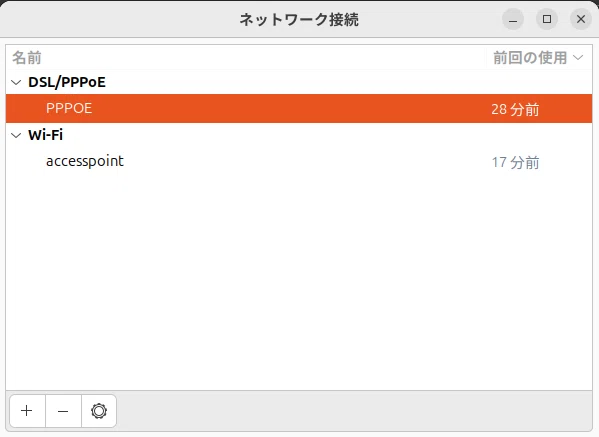Select the PPPOE connection entry

(299, 108)
